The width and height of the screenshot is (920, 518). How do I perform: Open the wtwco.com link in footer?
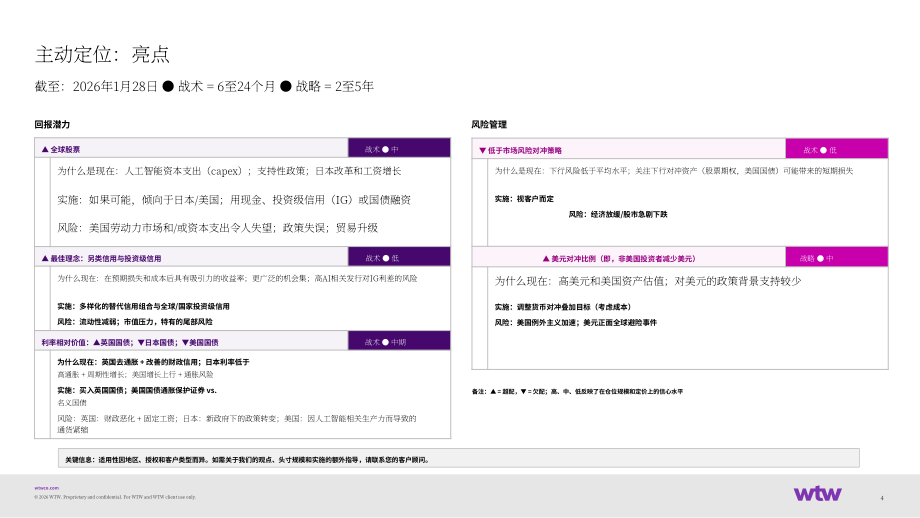tap(46, 488)
